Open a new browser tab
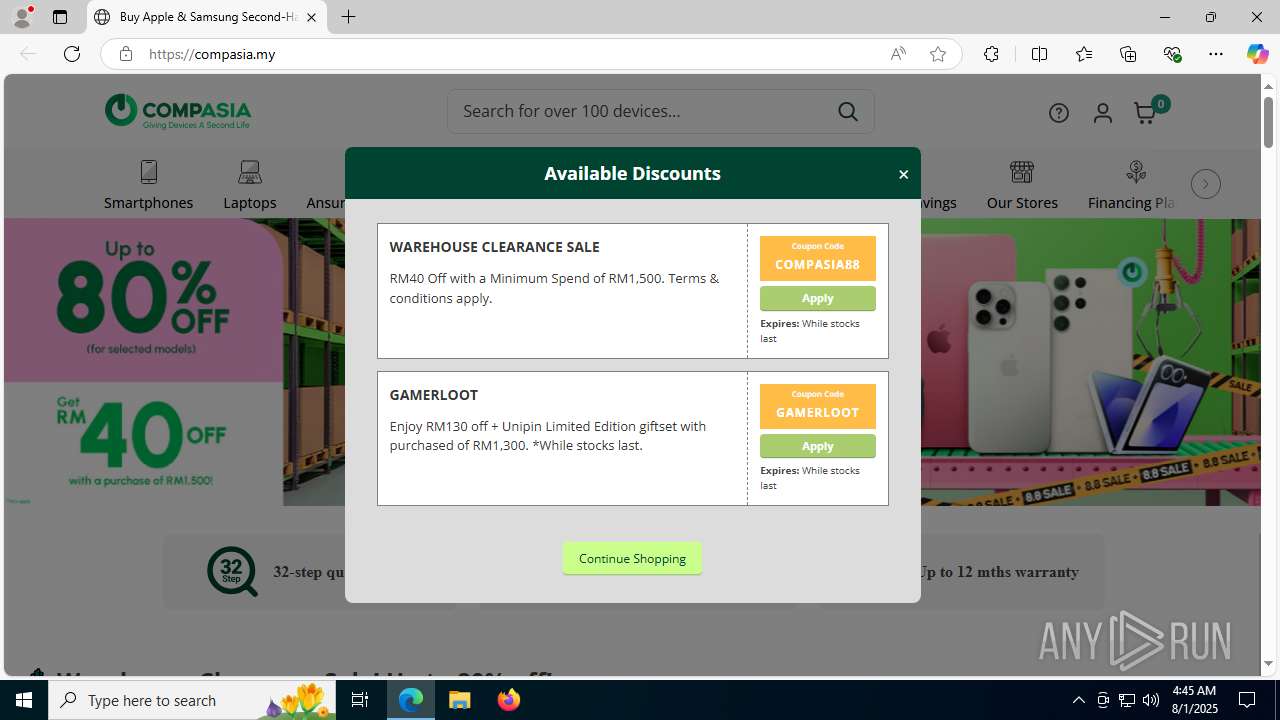This screenshot has width=1280, height=720. [348, 17]
